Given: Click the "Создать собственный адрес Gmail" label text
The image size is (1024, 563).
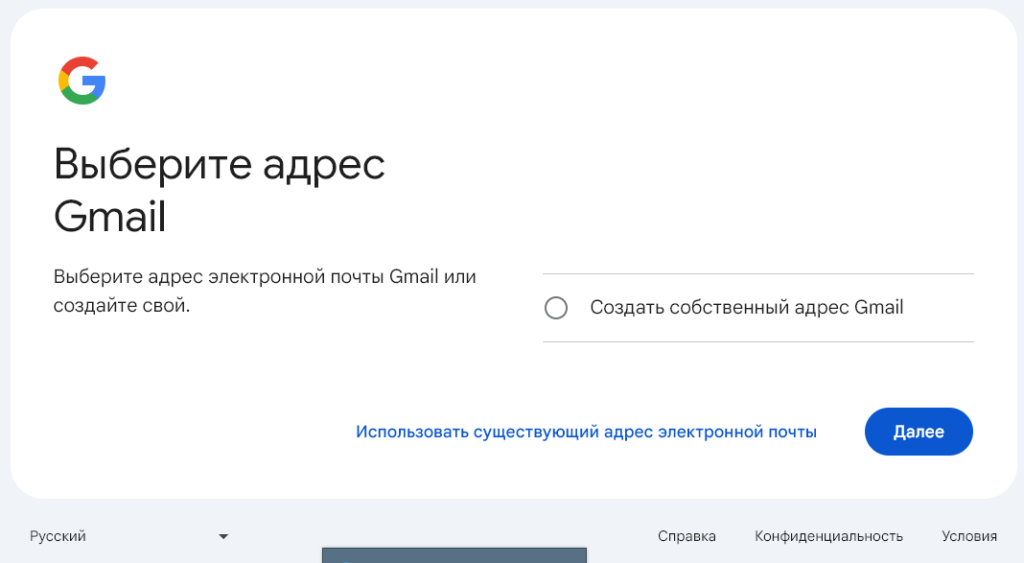Looking at the screenshot, I should click(x=746, y=308).
